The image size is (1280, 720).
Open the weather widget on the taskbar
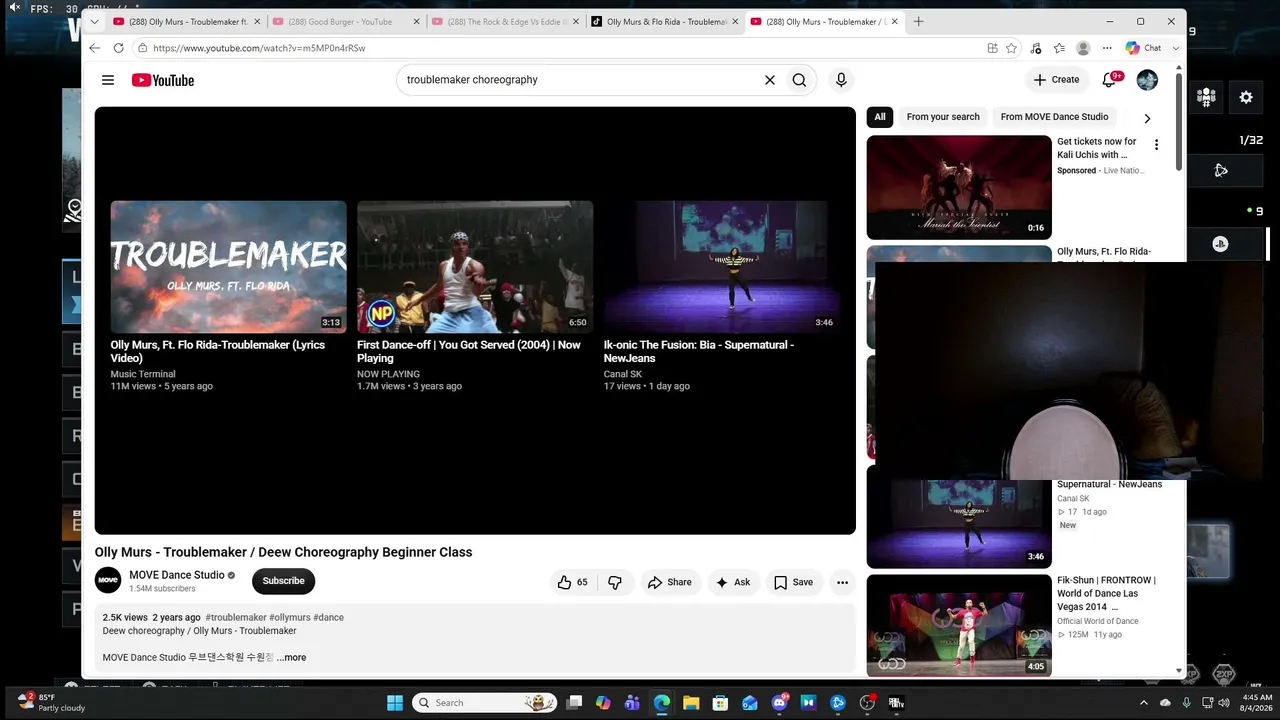click(52, 703)
